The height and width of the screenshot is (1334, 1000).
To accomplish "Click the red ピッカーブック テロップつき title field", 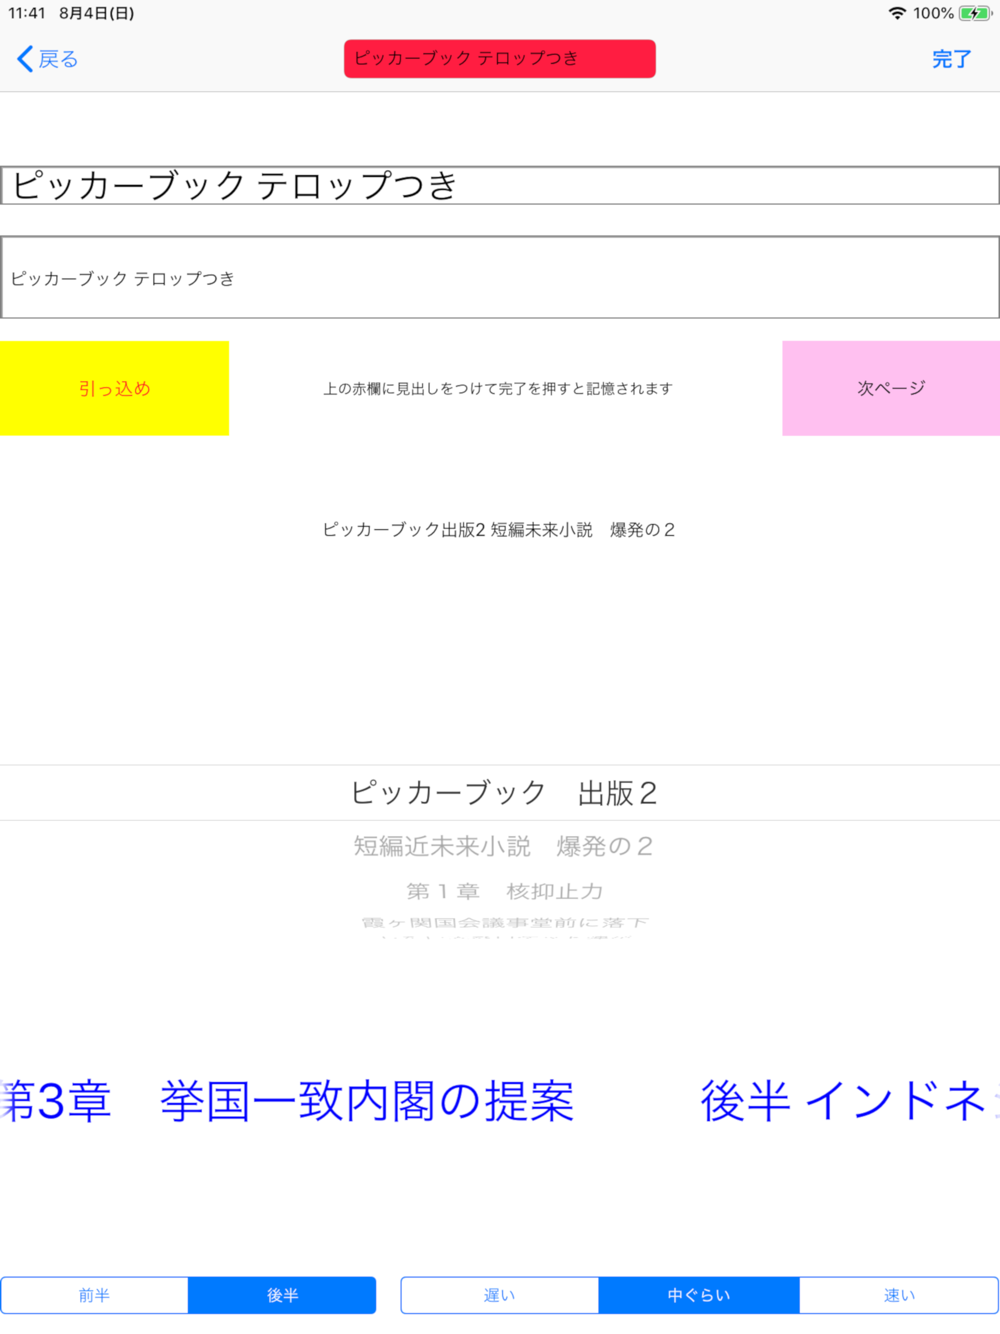I will click(x=500, y=59).
